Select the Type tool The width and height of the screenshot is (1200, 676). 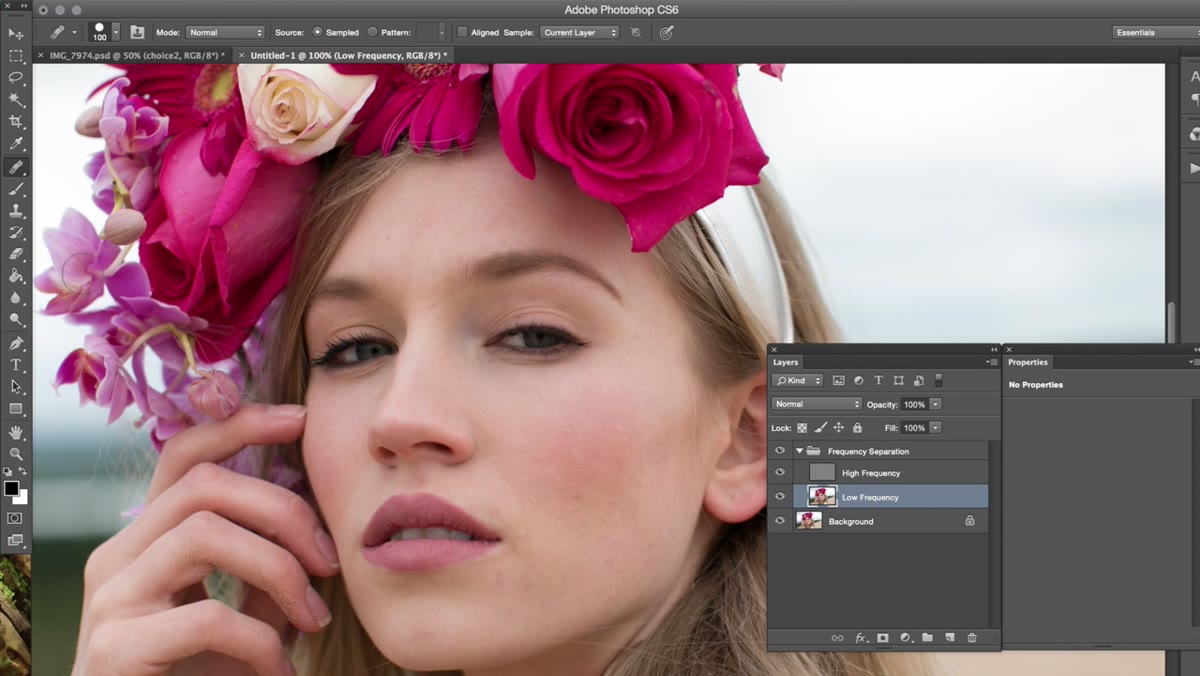pos(16,365)
